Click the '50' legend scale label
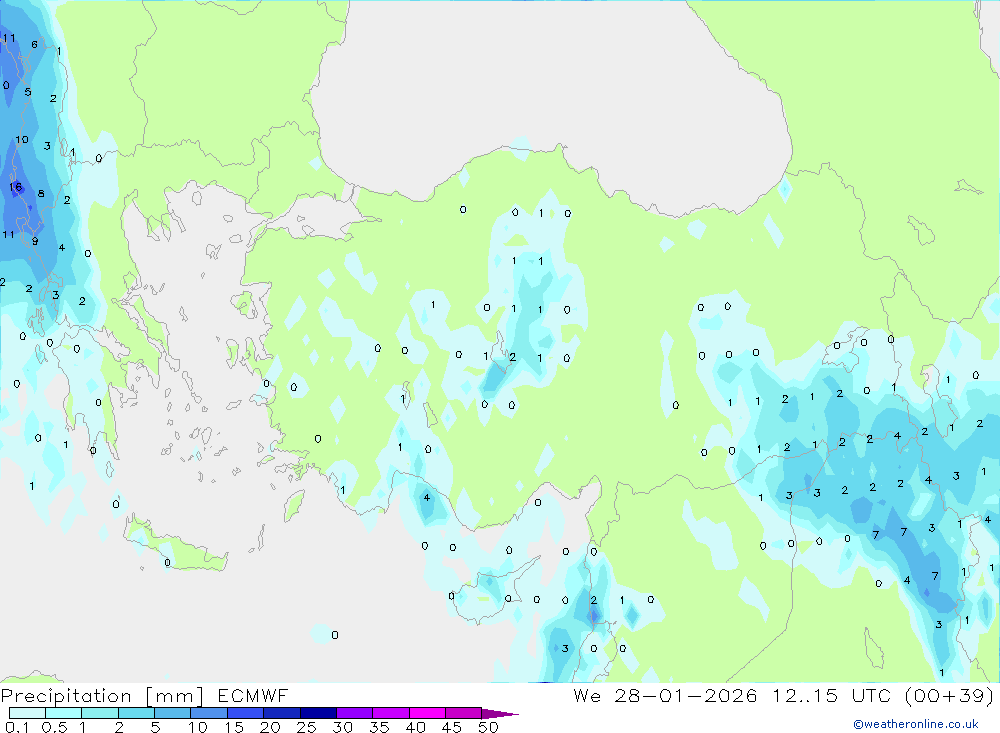Viewport: 1000px width, 733px height. [488, 727]
